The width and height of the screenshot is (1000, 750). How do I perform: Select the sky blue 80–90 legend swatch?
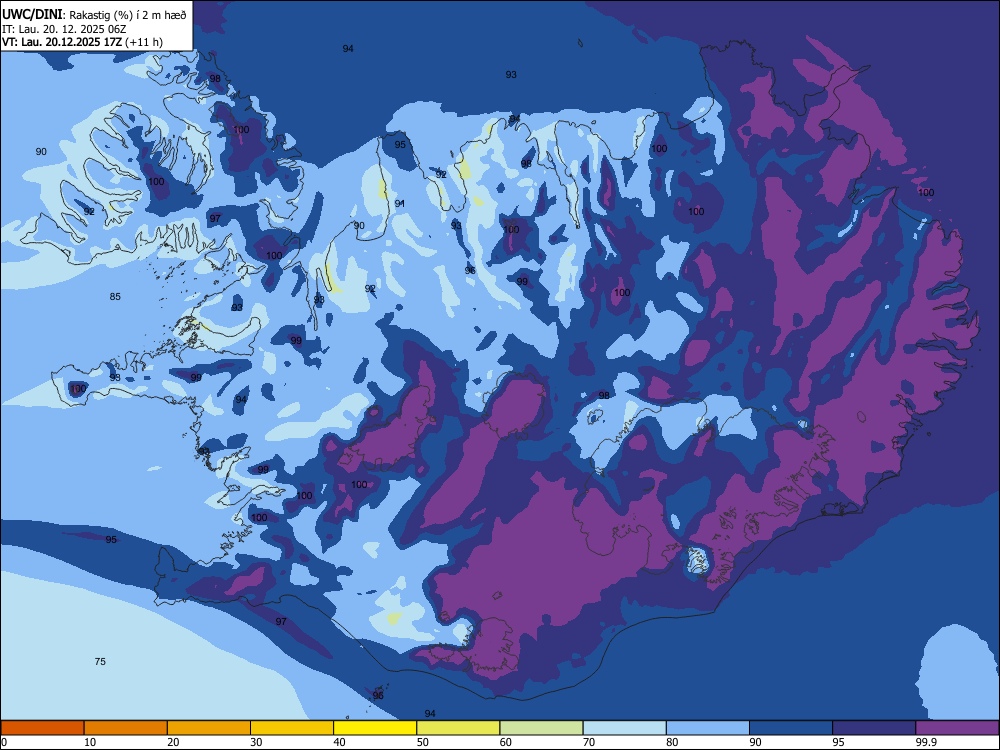(x=708, y=728)
